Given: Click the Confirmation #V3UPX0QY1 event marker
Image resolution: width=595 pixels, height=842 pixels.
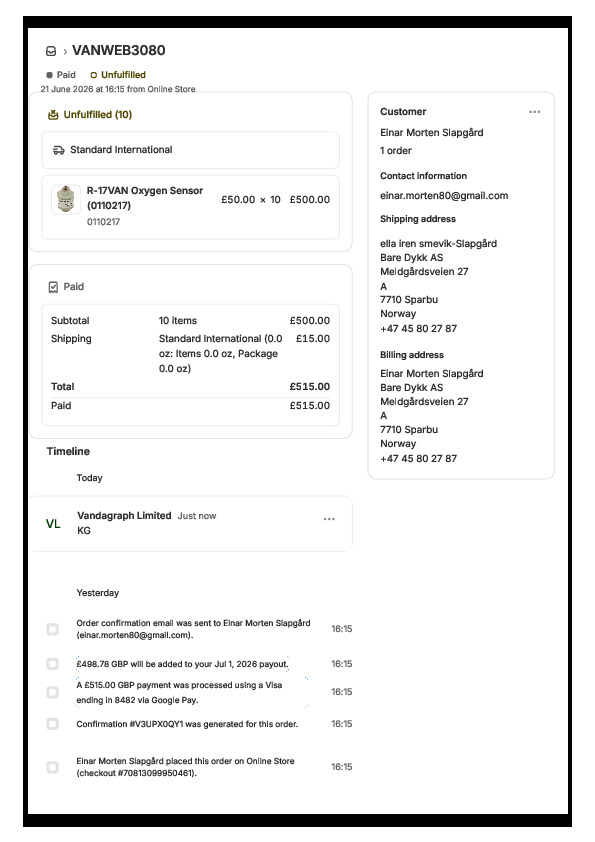Looking at the screenshot, I should (x=53, y=724).
